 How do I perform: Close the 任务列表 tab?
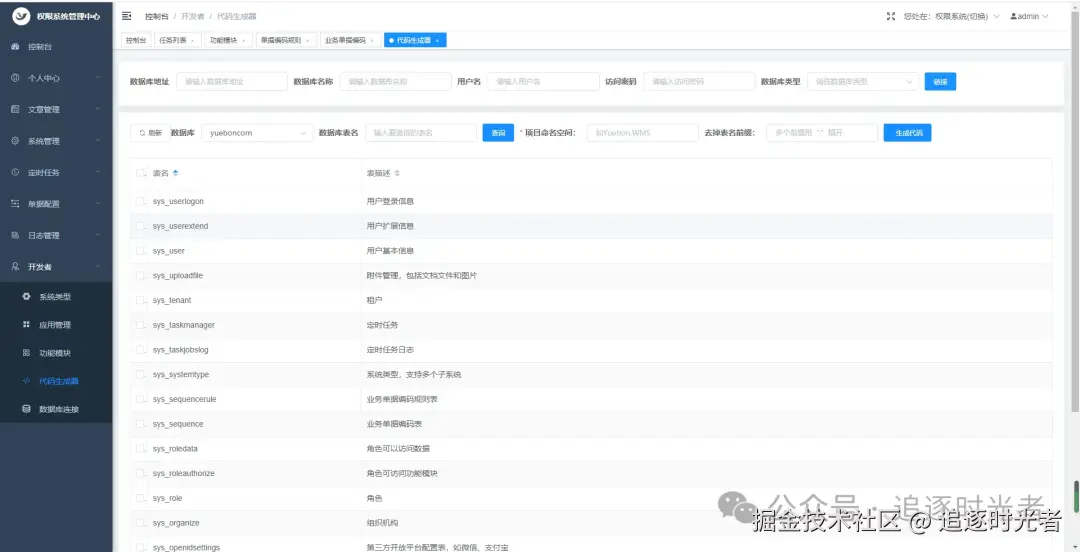tap(193, 41)
